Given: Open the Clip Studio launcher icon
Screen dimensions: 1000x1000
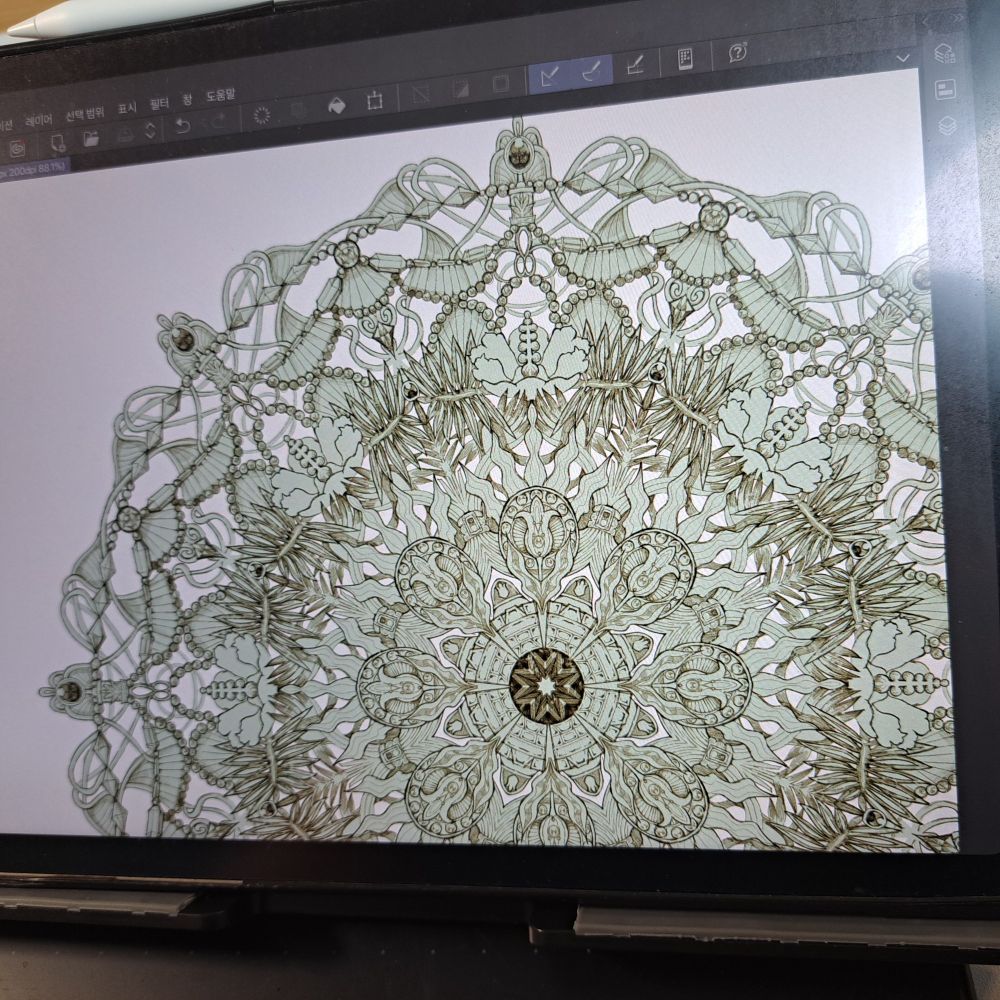Looking at the screenshot, I should pyautogui.click(x=17, y=148).
